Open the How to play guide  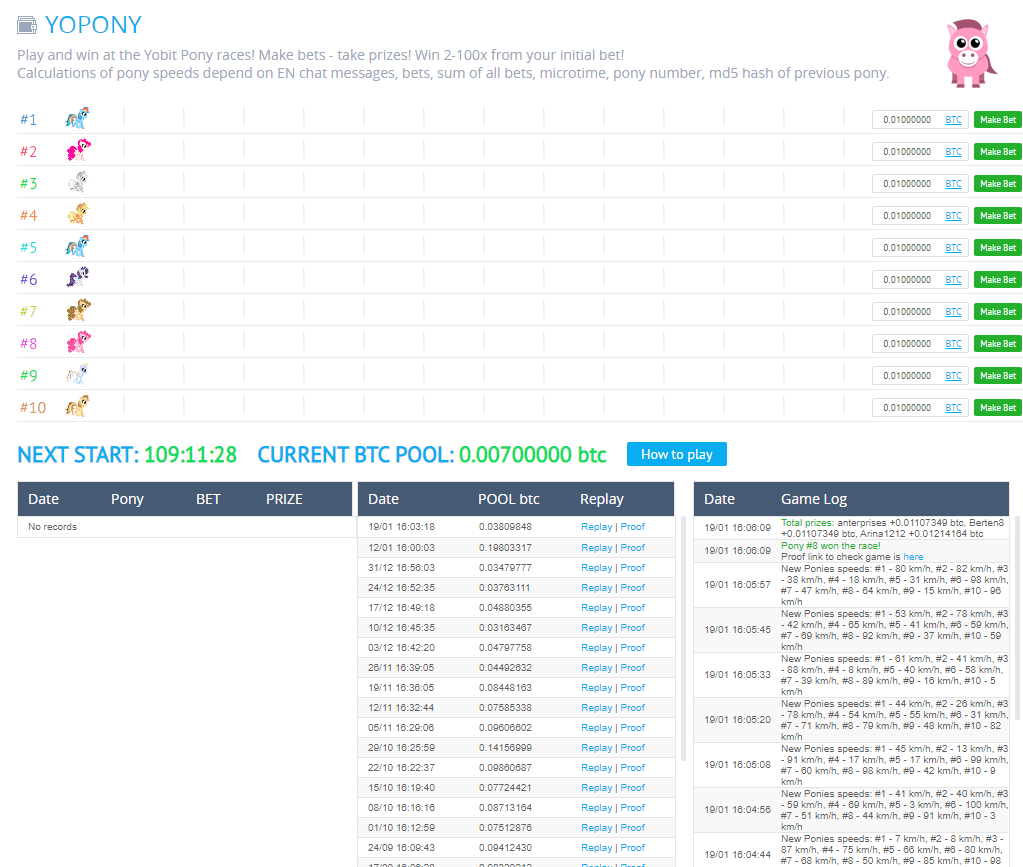tap(676, 454)
